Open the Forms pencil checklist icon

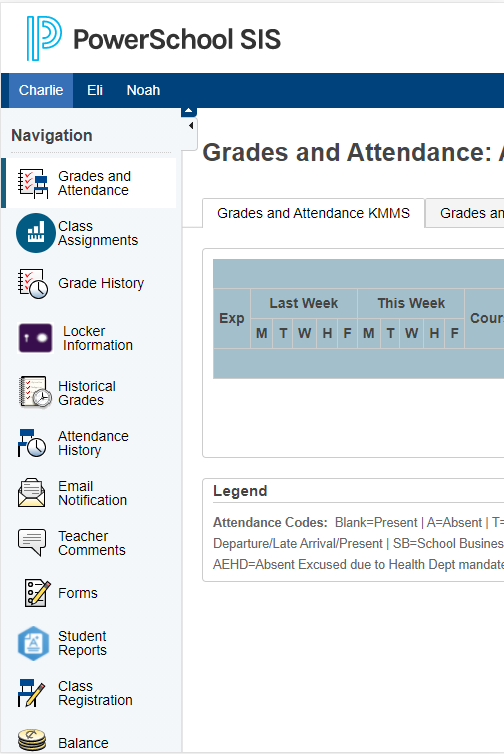coord(38,593)
